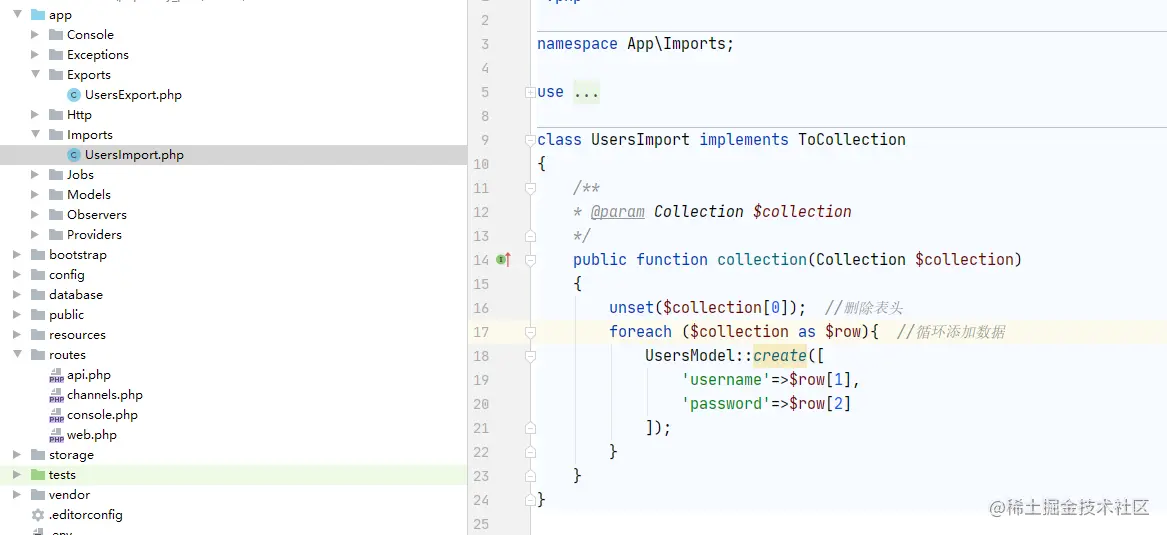Expand the Observers folder arrow

pyautogui.click(x=35, y=214)
